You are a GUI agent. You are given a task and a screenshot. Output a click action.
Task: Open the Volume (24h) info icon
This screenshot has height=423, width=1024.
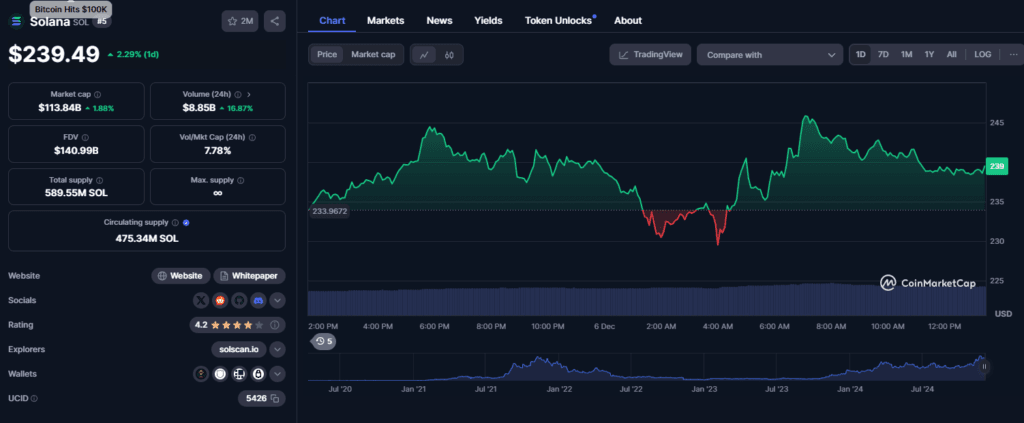click(238, 95)
